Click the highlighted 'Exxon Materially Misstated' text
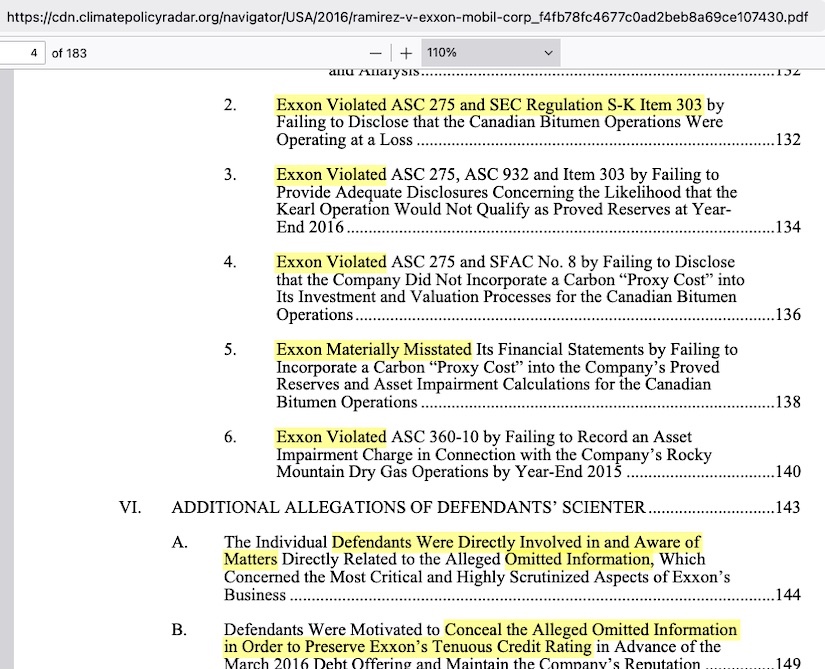Screen dimensions: 825x669 point(373,350)
